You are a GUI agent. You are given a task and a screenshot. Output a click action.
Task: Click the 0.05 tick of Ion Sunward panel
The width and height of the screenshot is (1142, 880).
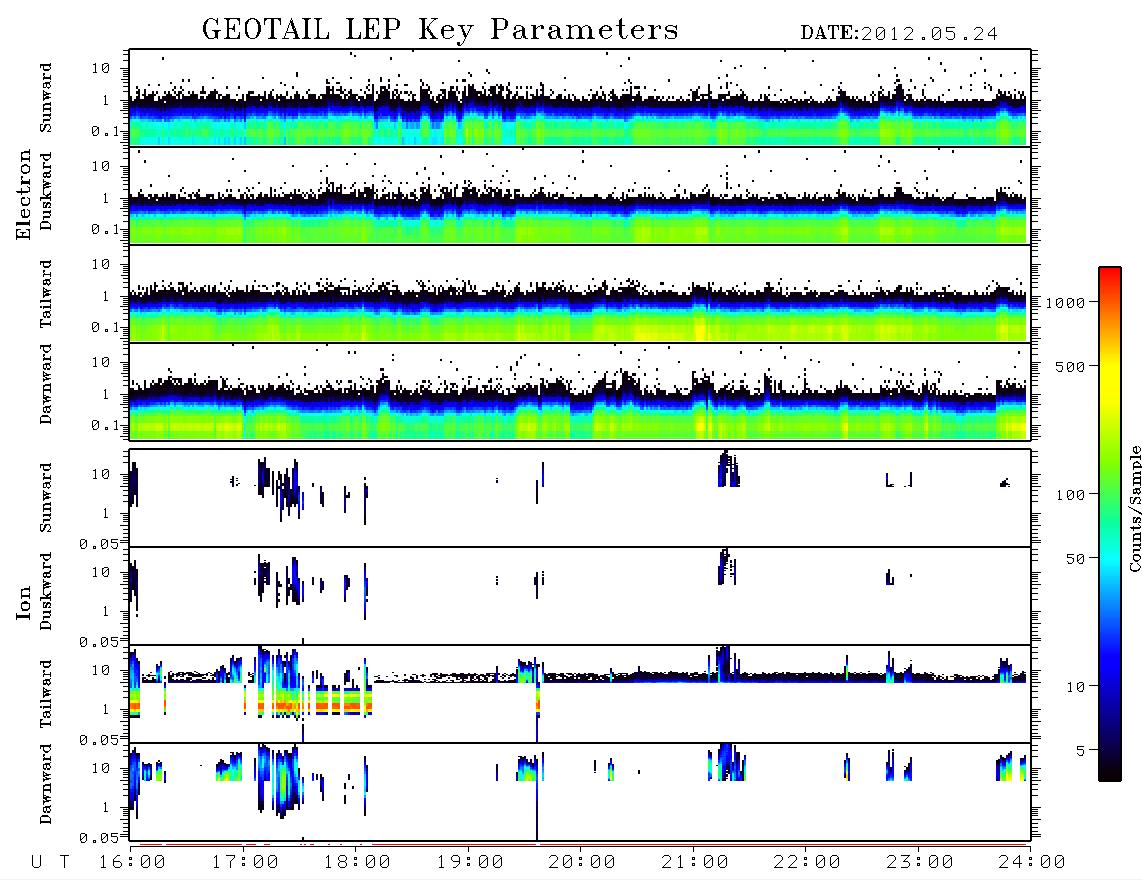(x=99, y=544)
